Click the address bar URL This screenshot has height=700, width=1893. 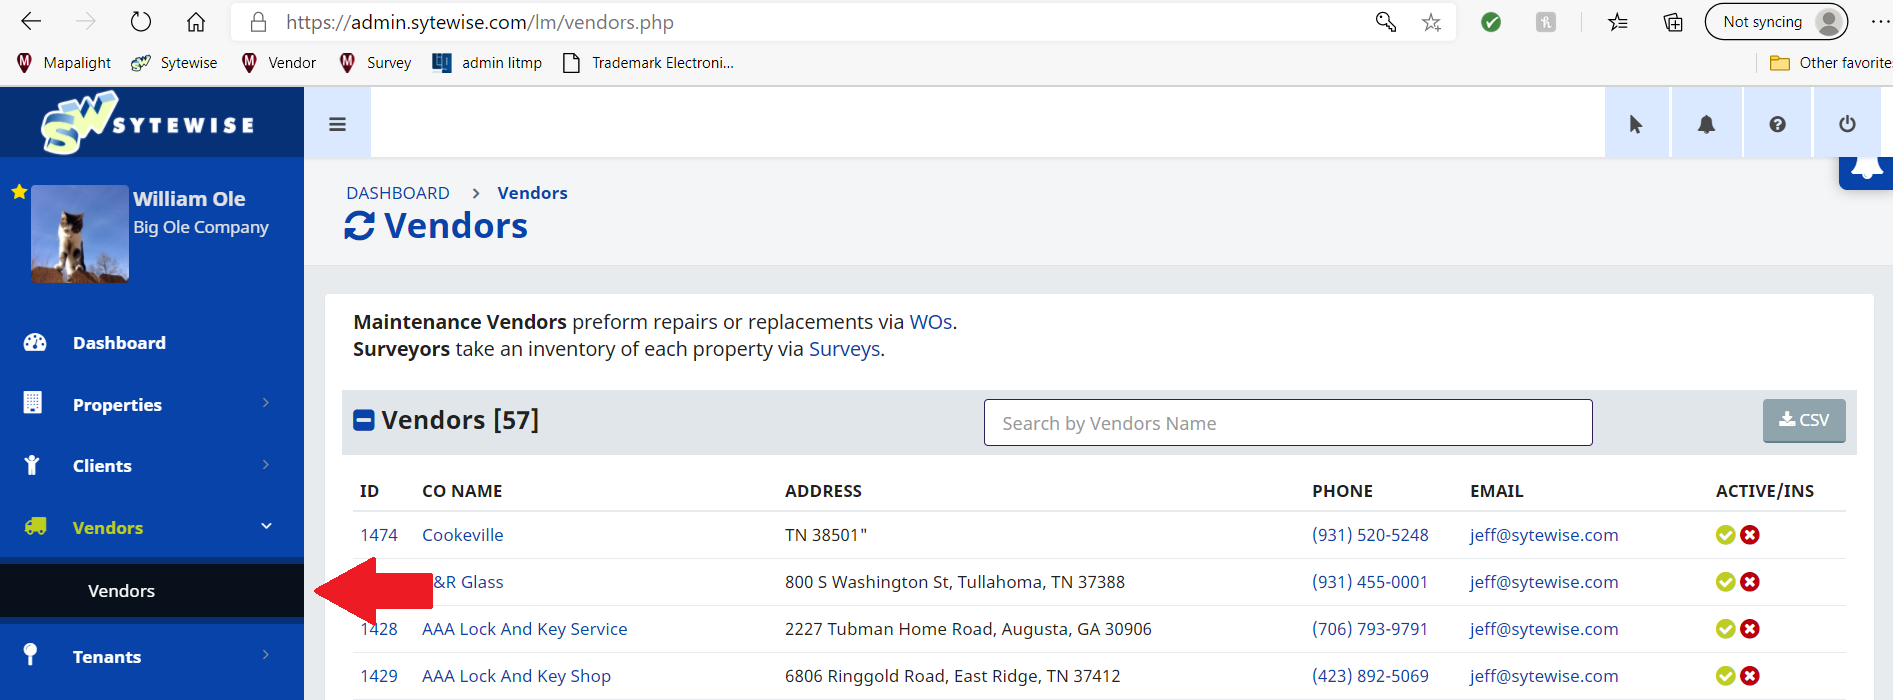479,22
